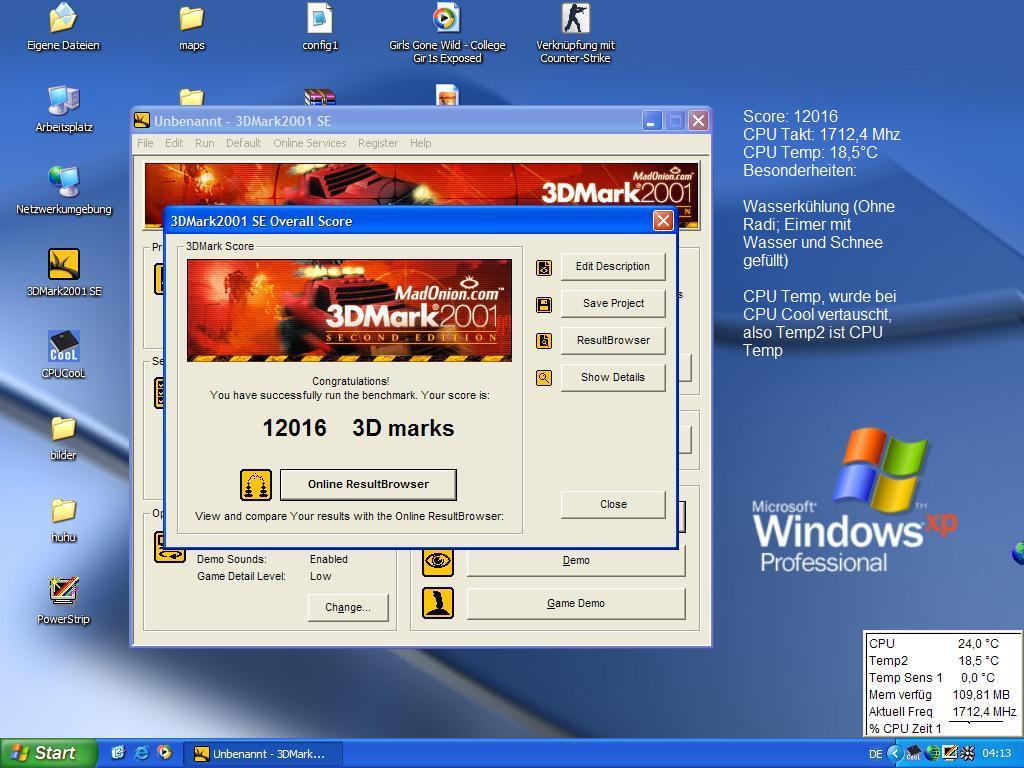Image resolution: width=1024 pixels, height=768 pixels.
Task: Click the Counter-Strike shortcut on the desktop
Action: pos(575,19)
